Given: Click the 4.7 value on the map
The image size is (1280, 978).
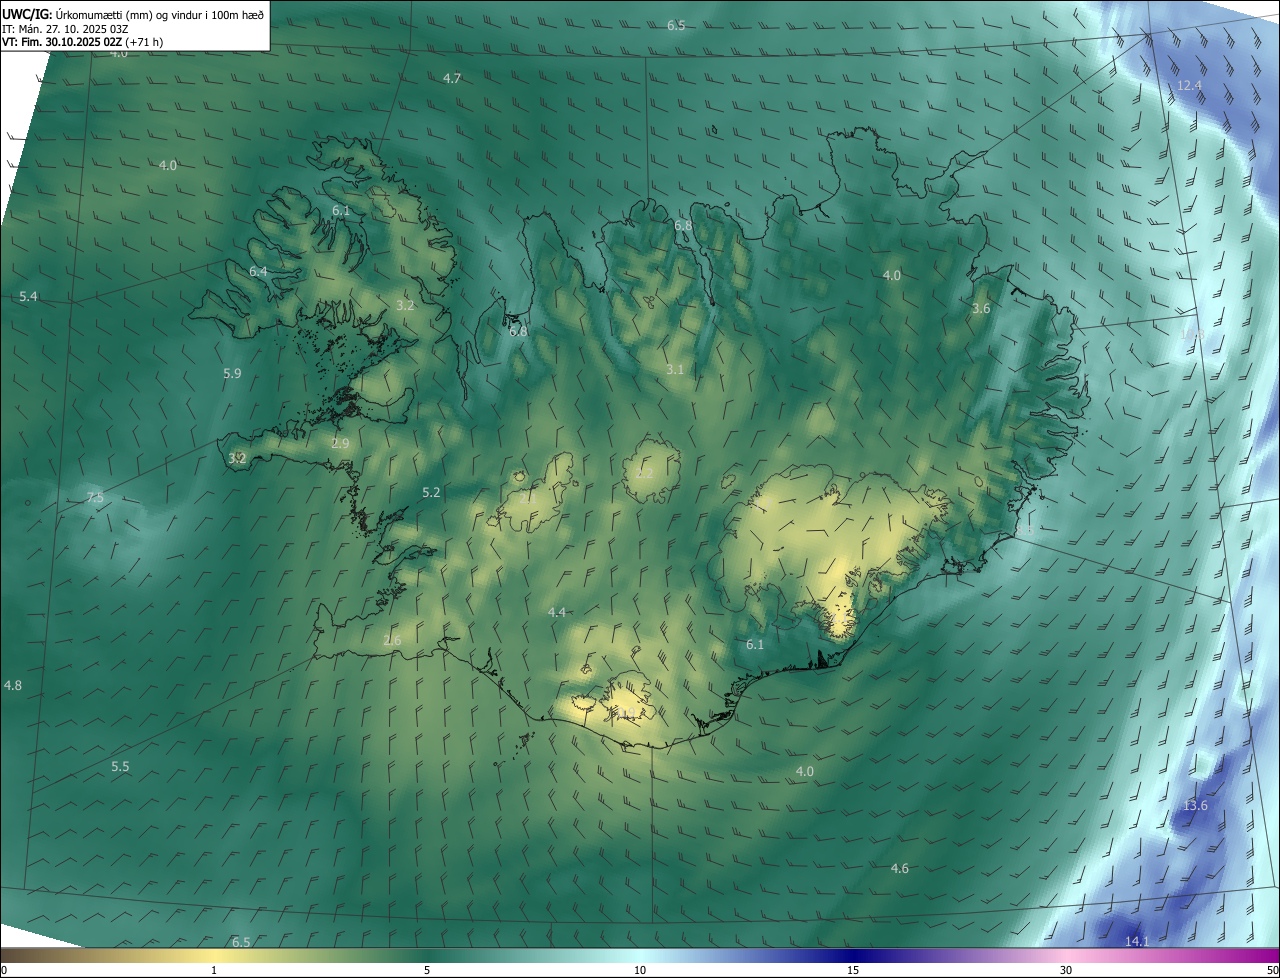Looking at the screenshot, I should point(452,78).
